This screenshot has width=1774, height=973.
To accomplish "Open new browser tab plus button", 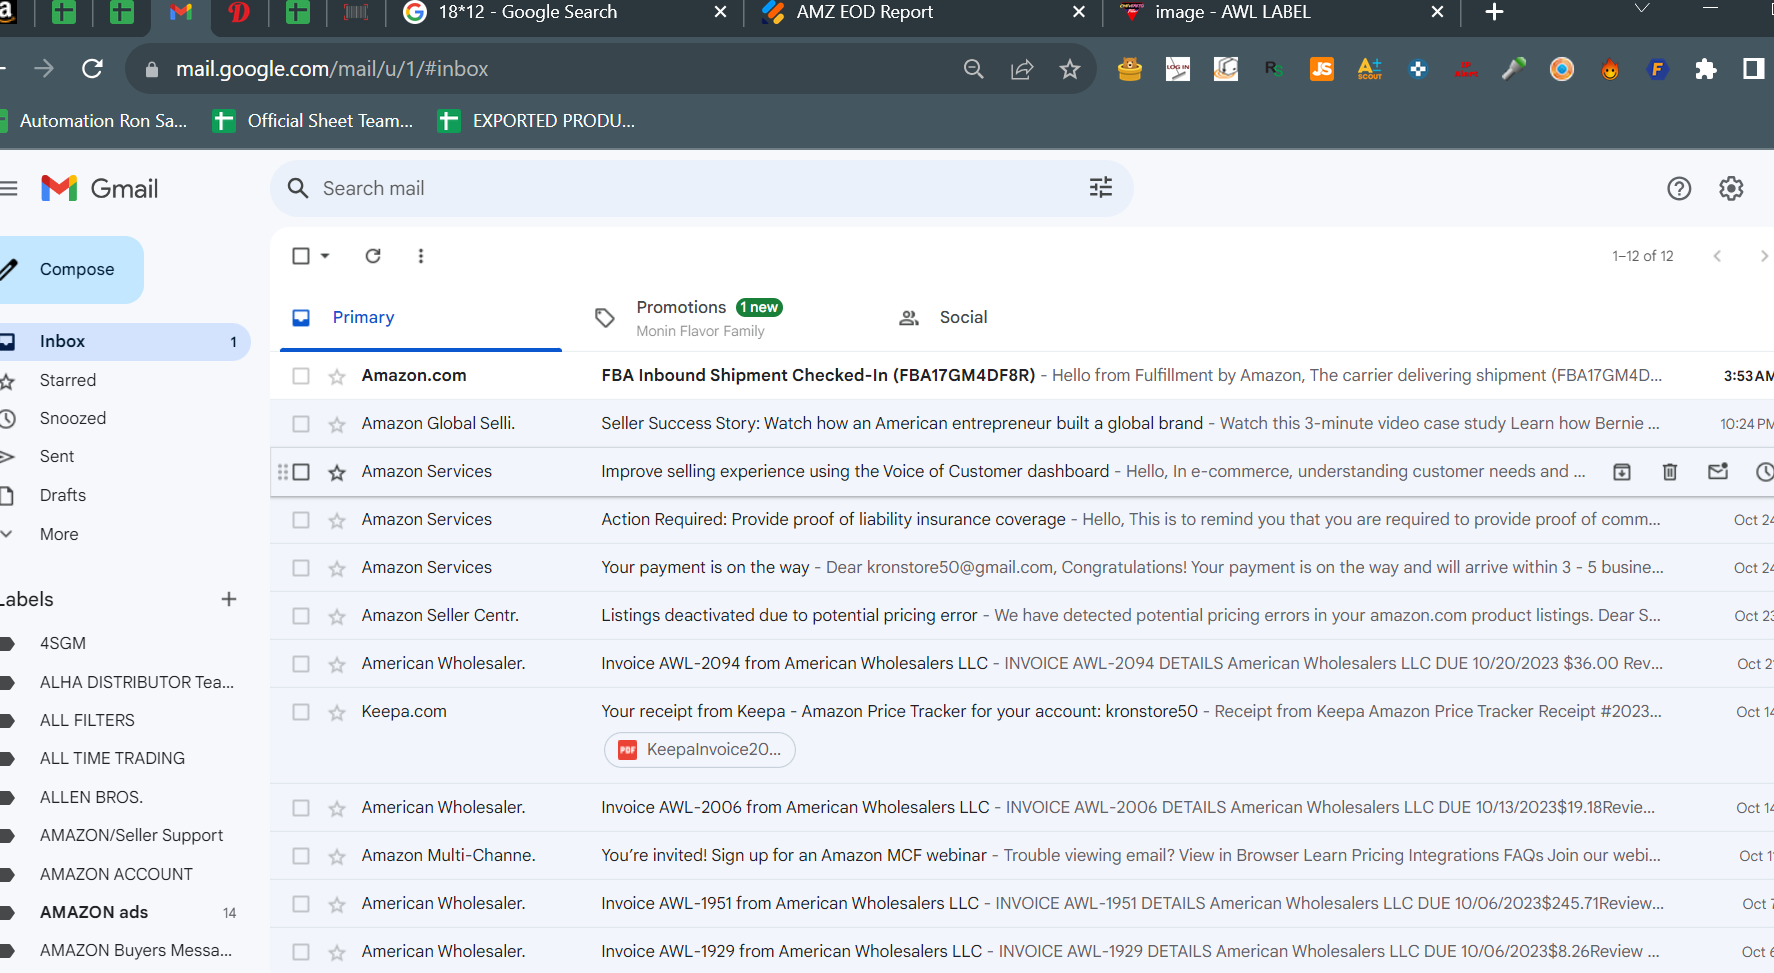I will (1494, 12).
